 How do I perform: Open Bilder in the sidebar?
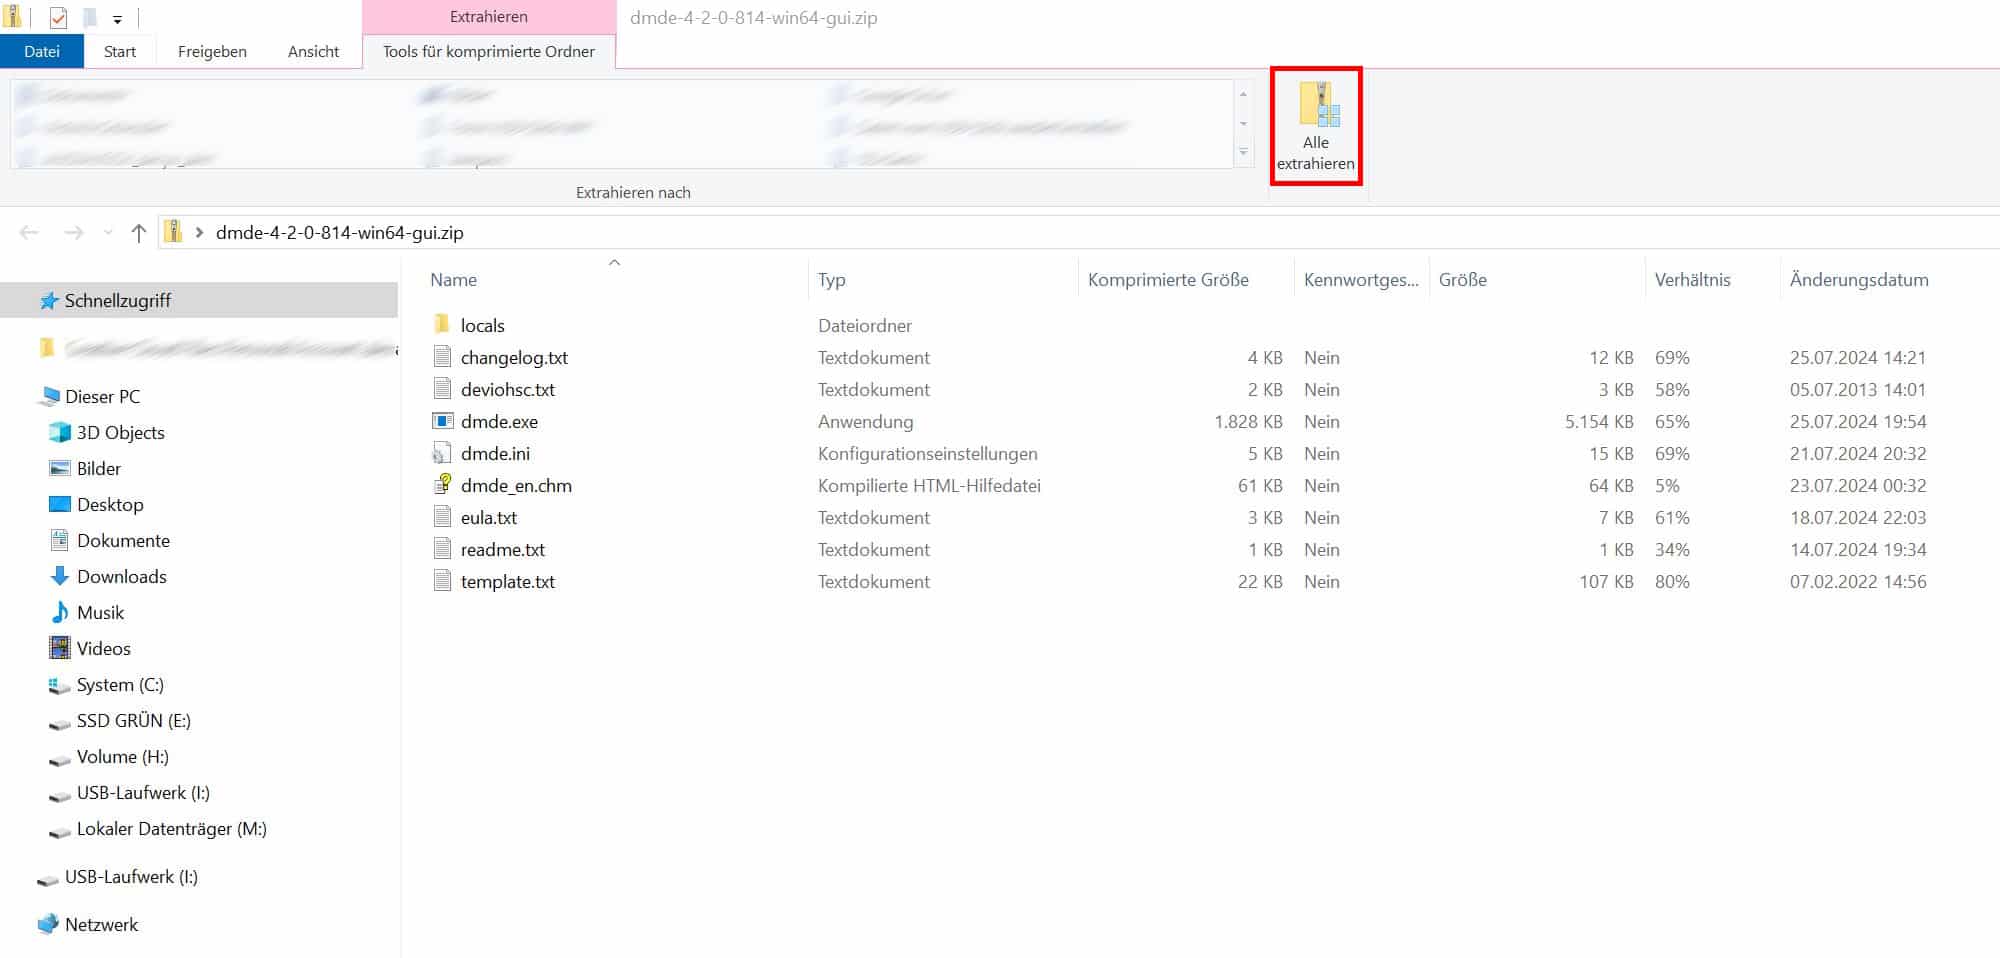[98, 468]
